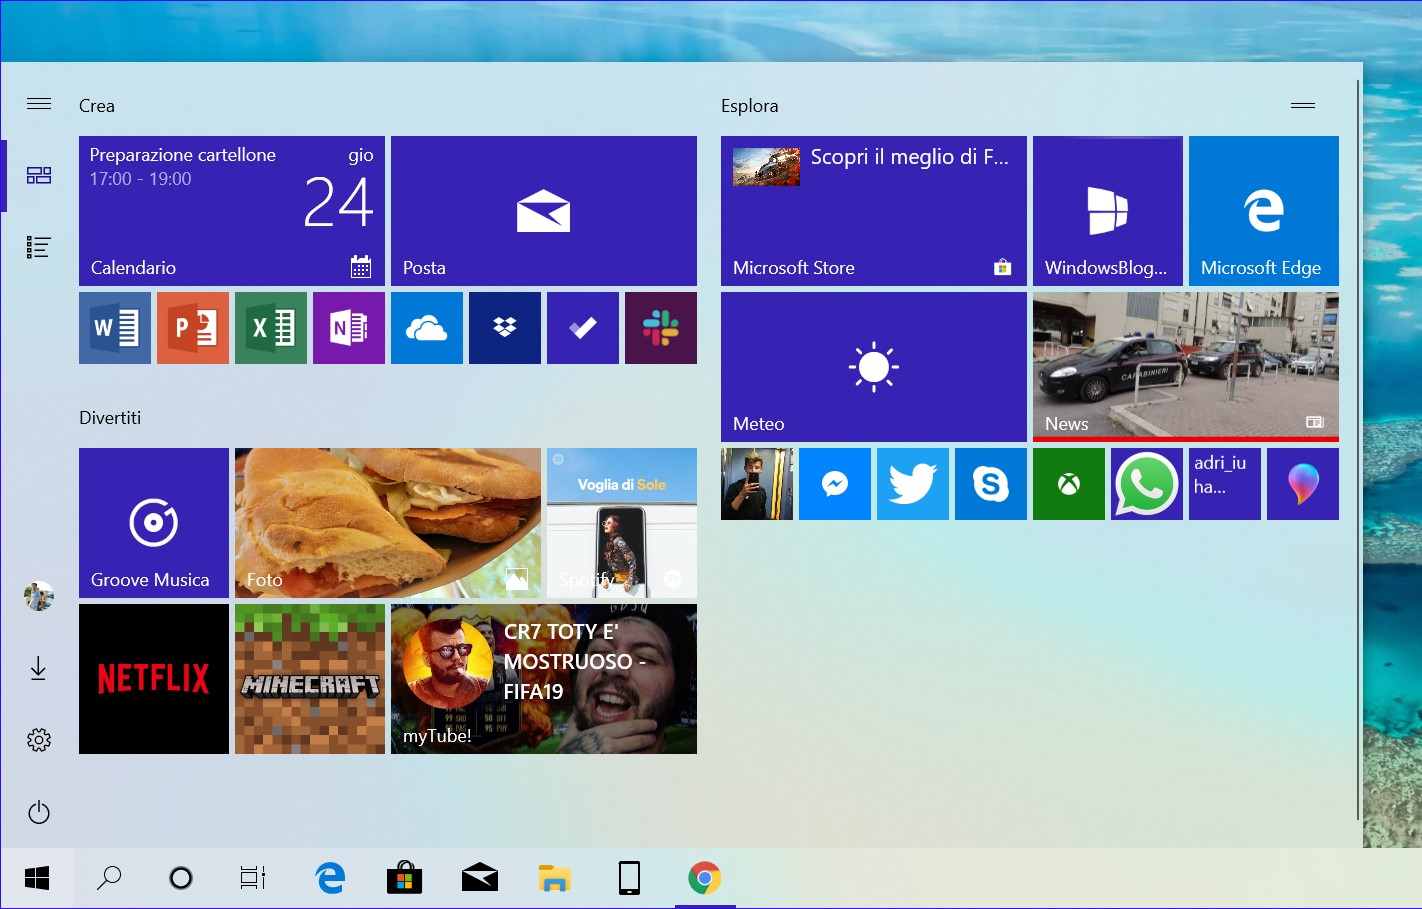Launch the Dropbox tile
The width and height of the screenshot is (1422, 909).
[505, 328]
